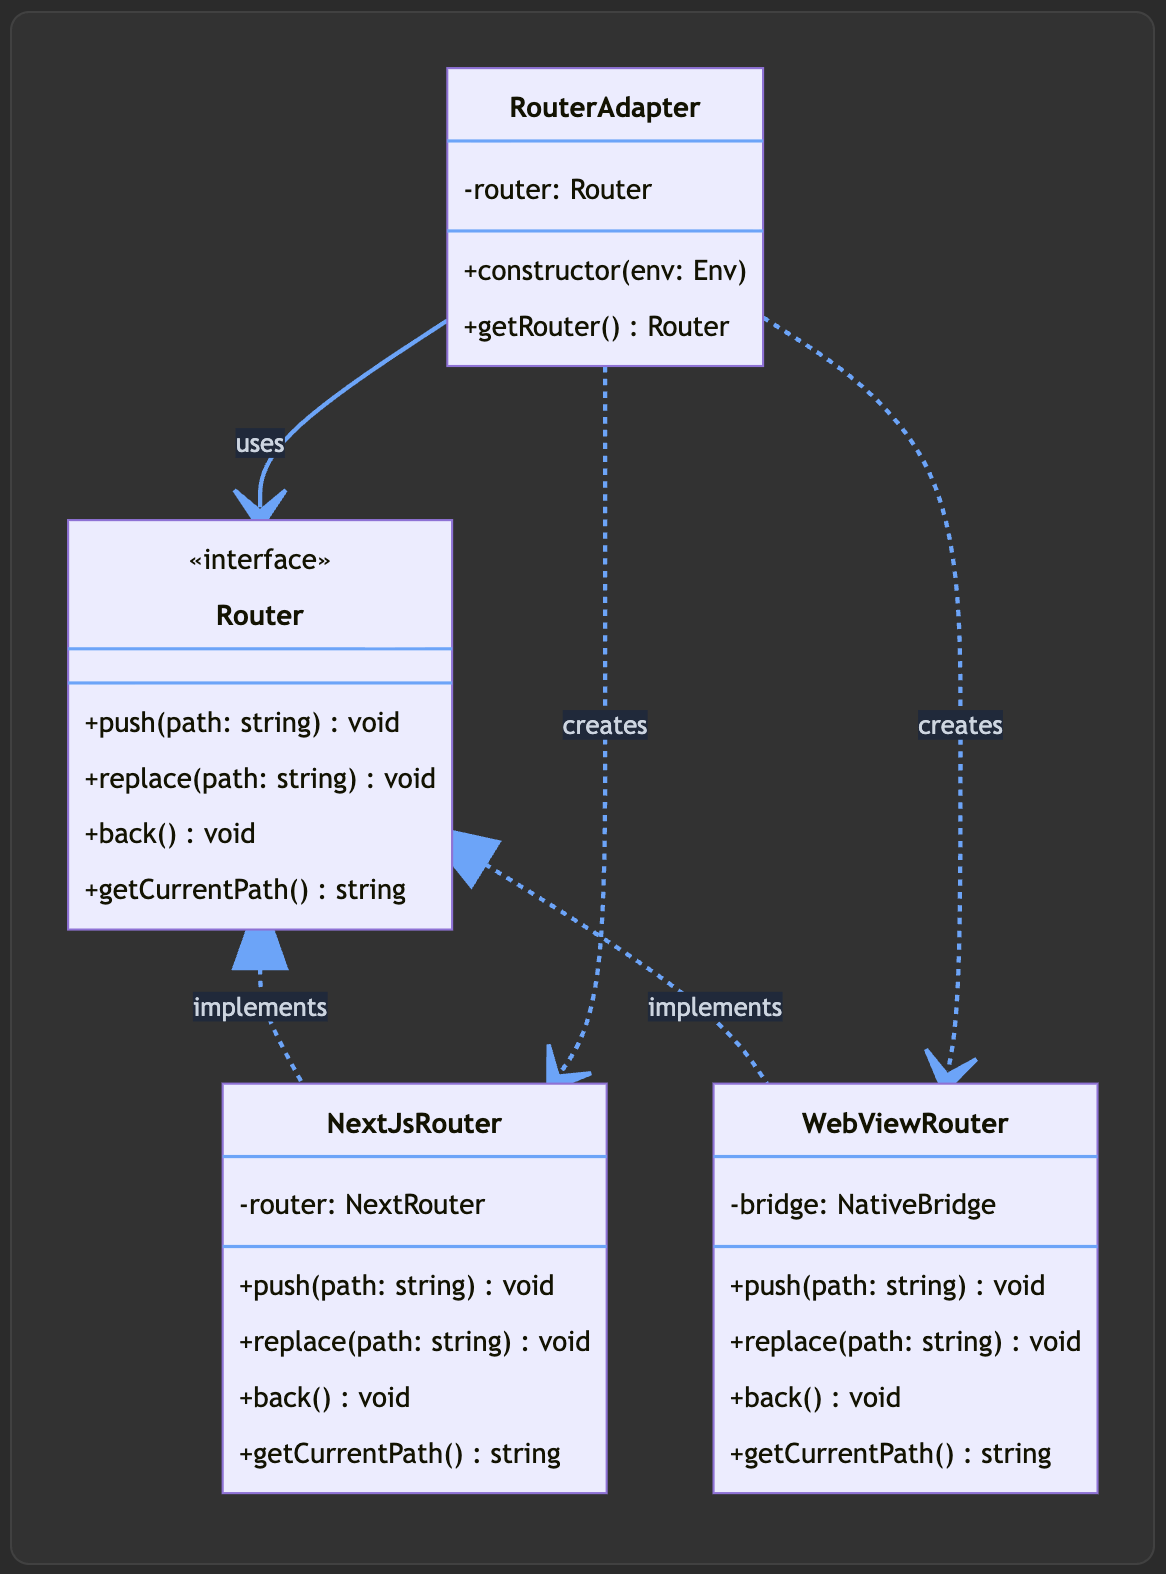The image size is (1166, 1574).
Task: Click the 'implements' label above NextJsRouter
Action: (260, 1007)
